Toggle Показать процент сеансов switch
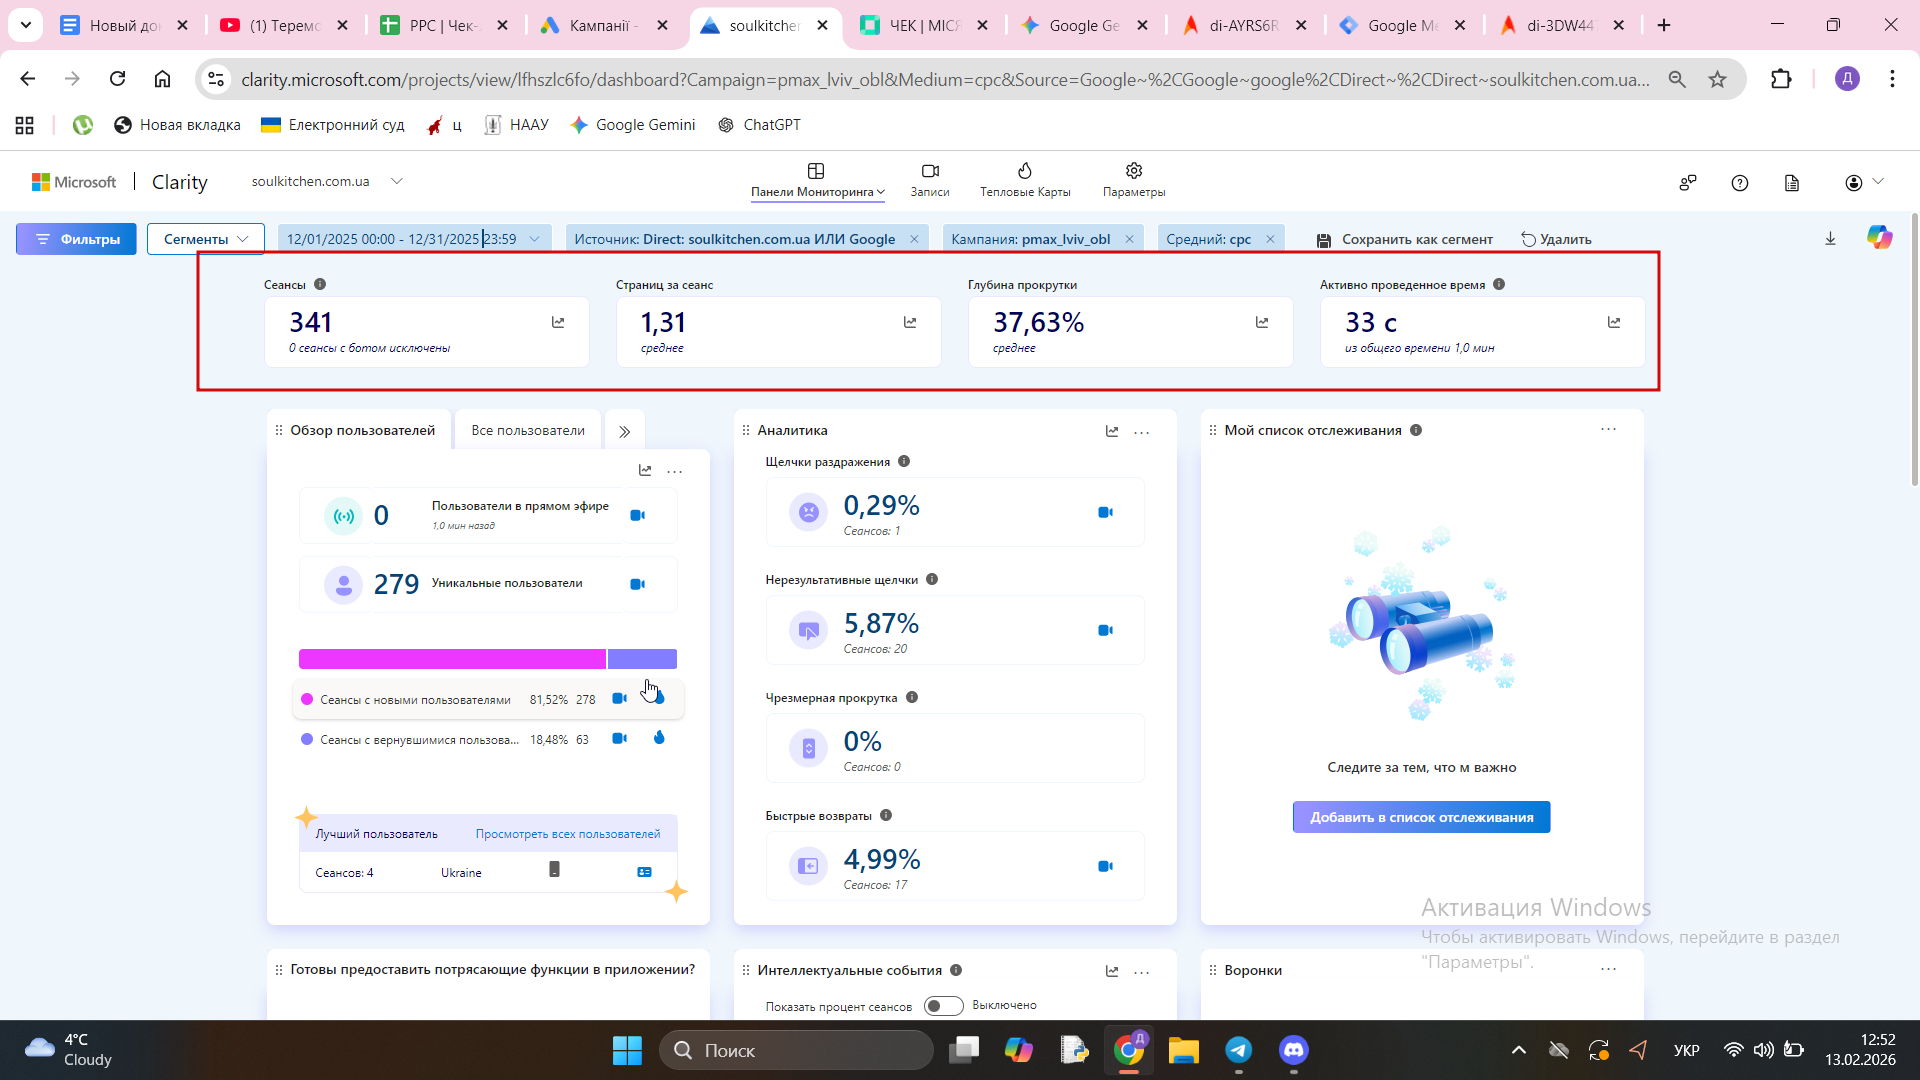The height and width of the screenshot is (1080, 1920). click(942, 1006)
